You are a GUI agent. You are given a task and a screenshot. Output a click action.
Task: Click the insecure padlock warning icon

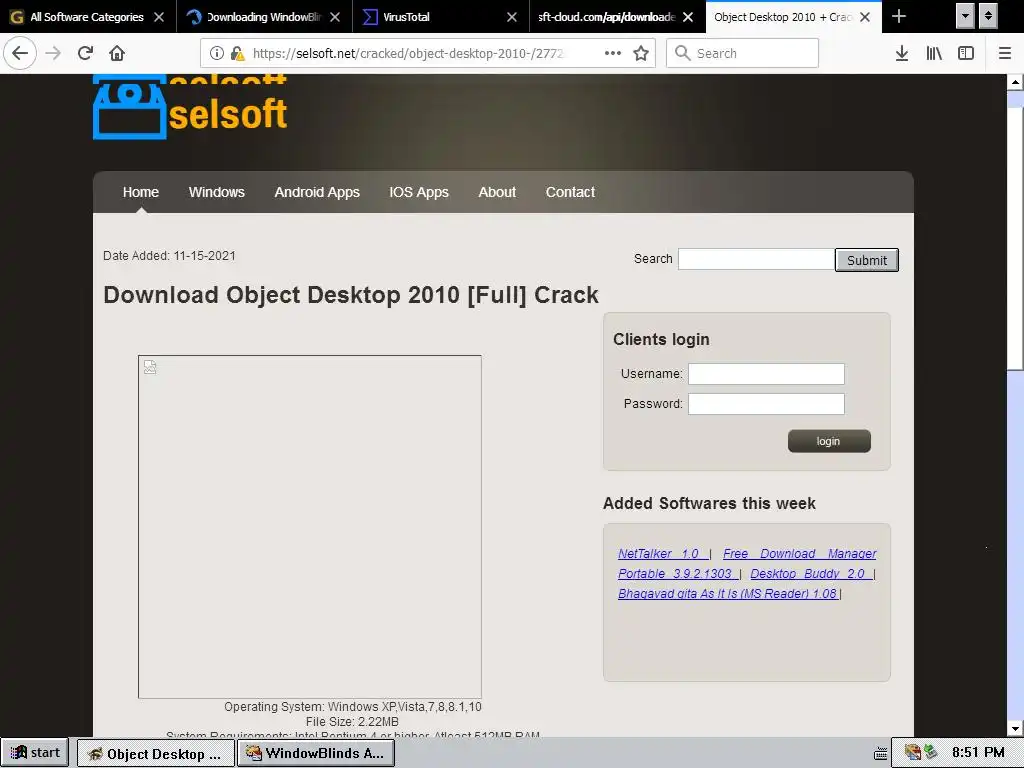pos(238,53)
